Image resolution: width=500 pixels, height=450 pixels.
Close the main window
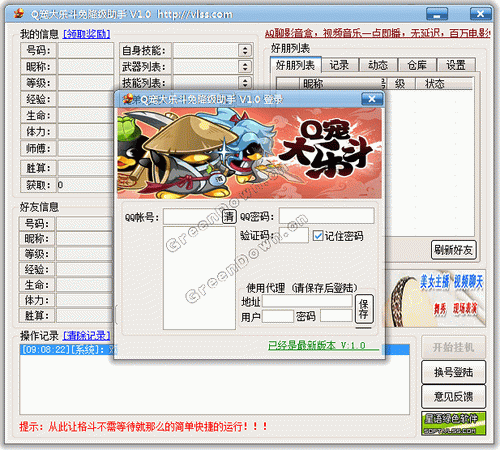tap(480, 14)
